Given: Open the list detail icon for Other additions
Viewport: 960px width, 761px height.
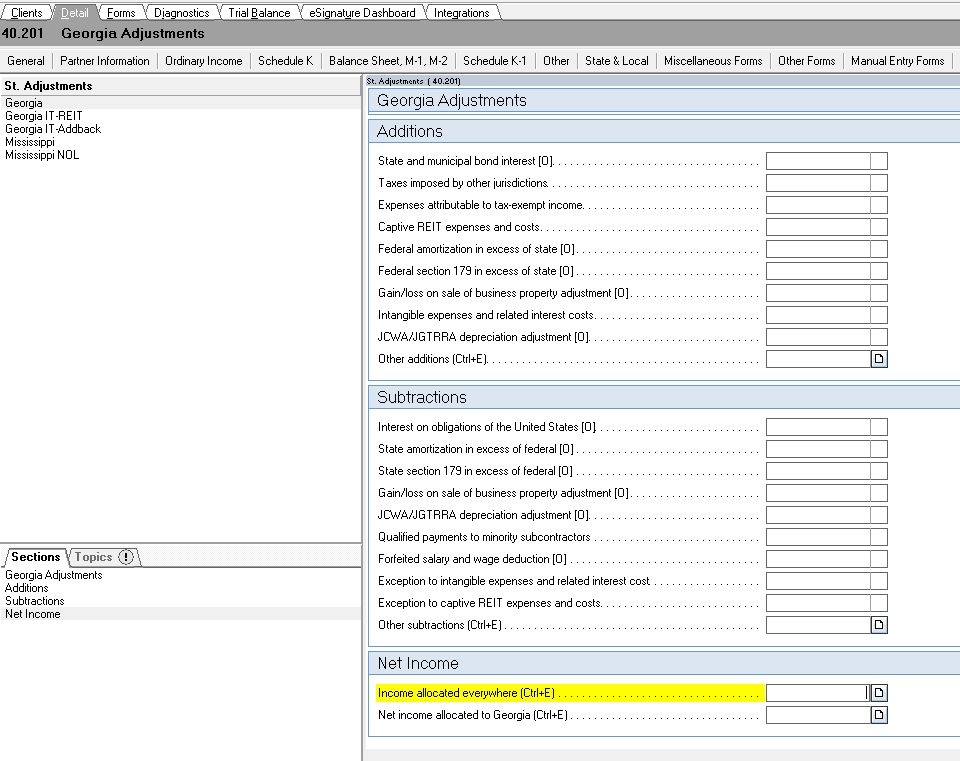Looking at the screenshot, I should (x=878, y=358).
